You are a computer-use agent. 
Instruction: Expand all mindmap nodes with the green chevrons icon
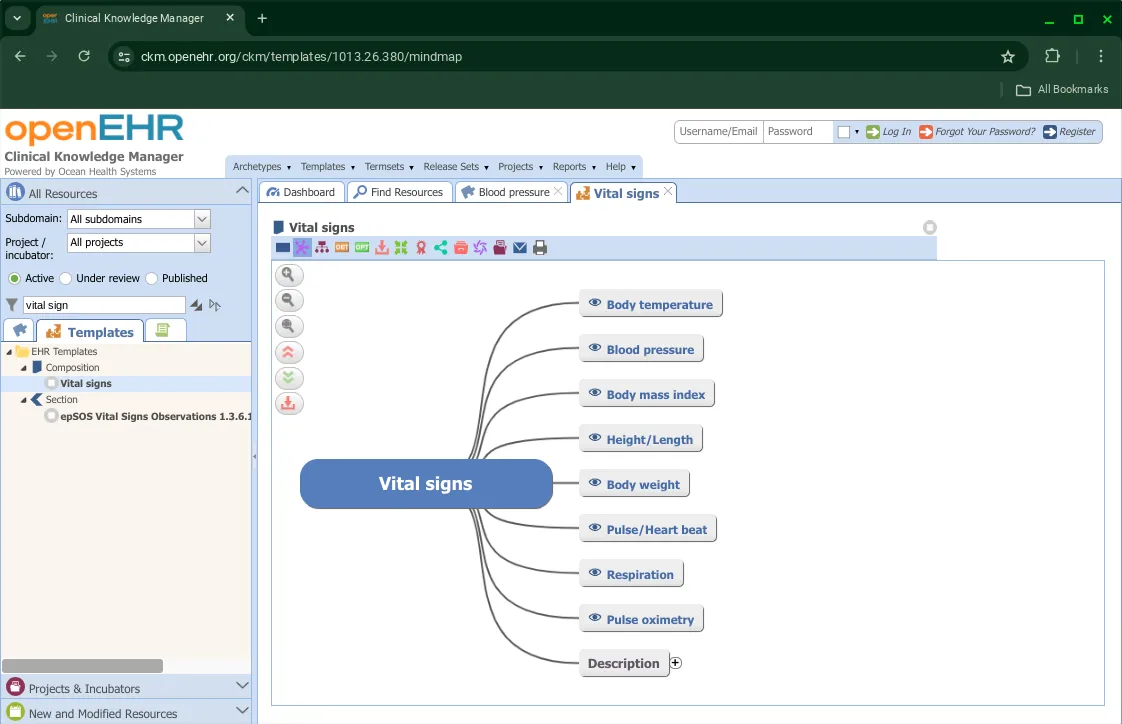(289, 377)
